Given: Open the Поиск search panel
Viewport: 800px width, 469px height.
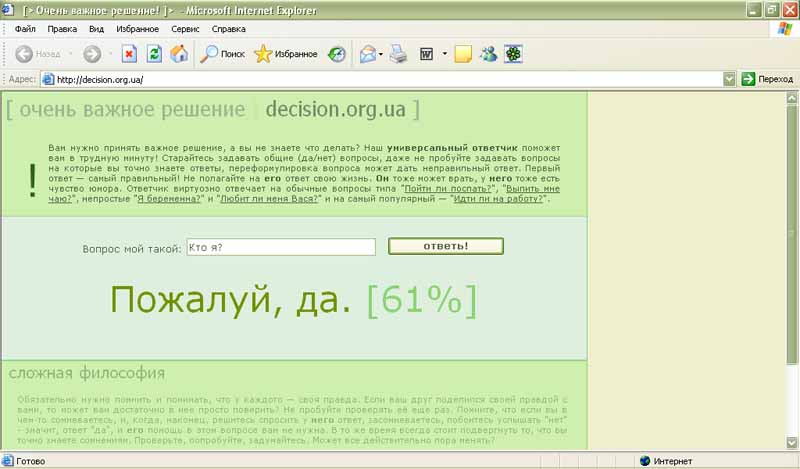Looking at the screenshot, I should click(x=222, y=54).
